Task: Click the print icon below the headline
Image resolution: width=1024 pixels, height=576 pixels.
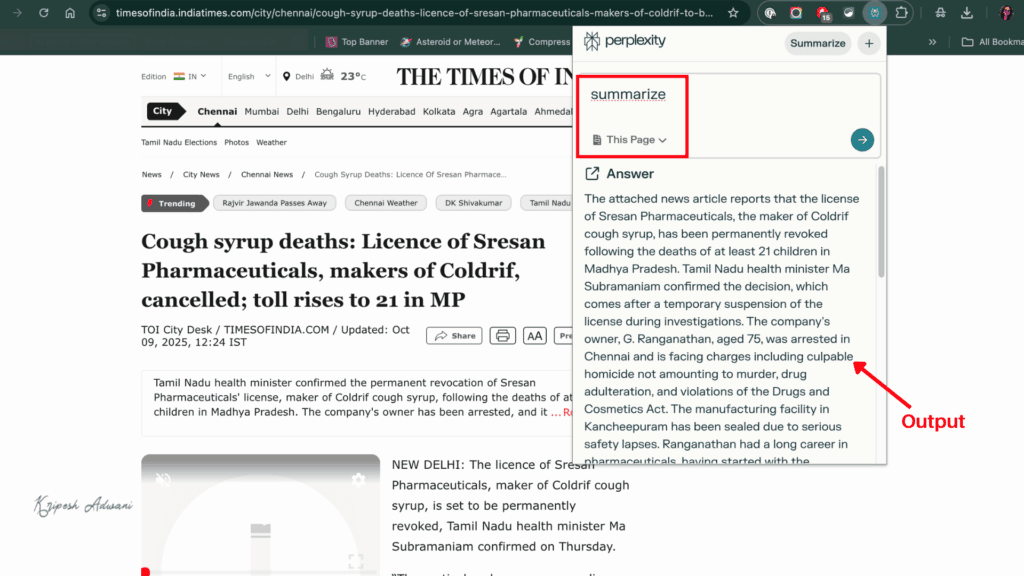Action: tap(502, 336)
